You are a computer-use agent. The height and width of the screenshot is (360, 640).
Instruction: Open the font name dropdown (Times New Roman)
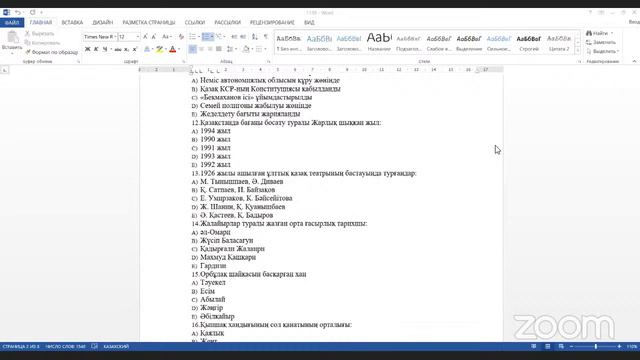pyautogui.click(x=116, y=37)
